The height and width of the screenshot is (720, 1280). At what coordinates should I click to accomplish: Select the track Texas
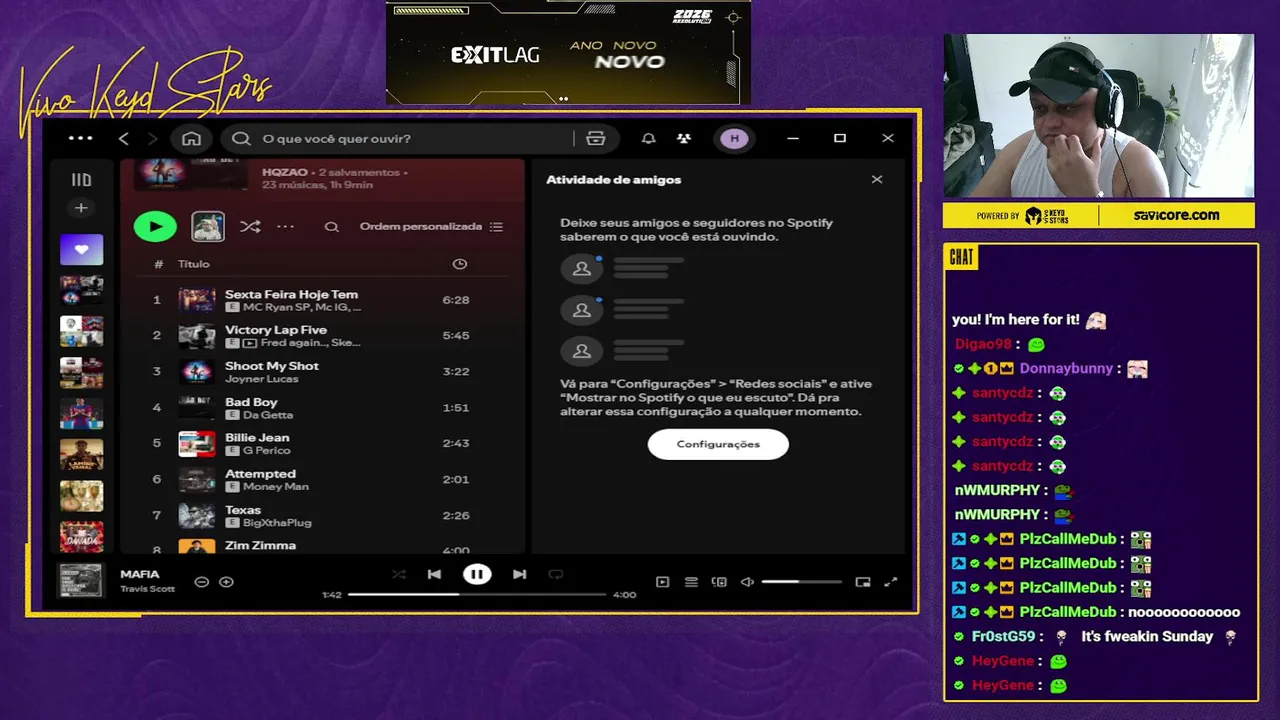pyautogui.click(x=323, y=516)
